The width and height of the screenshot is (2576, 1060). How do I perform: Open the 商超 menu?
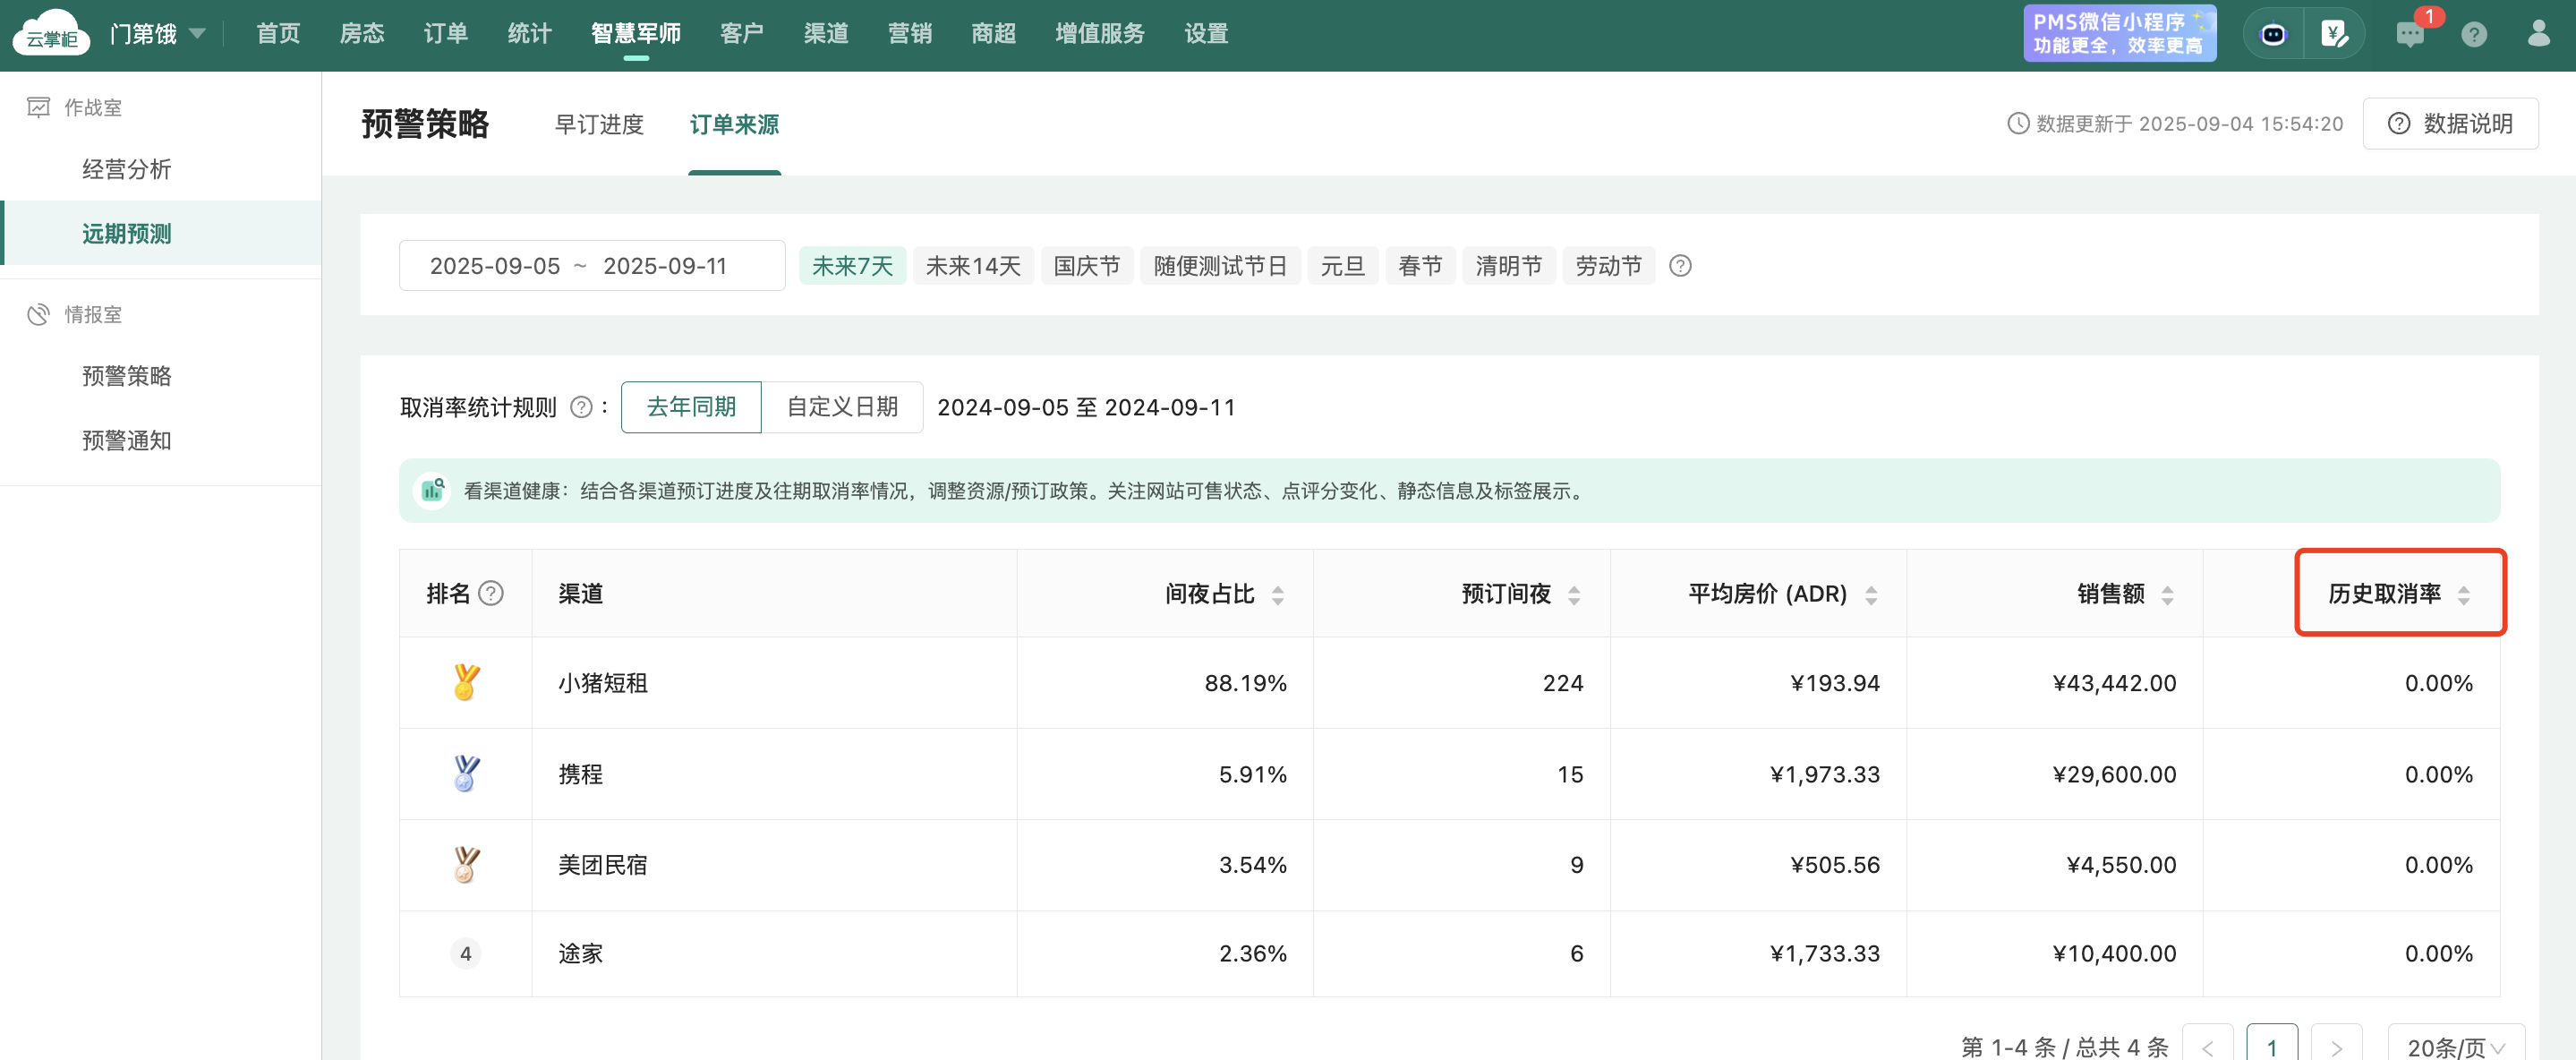994,34
